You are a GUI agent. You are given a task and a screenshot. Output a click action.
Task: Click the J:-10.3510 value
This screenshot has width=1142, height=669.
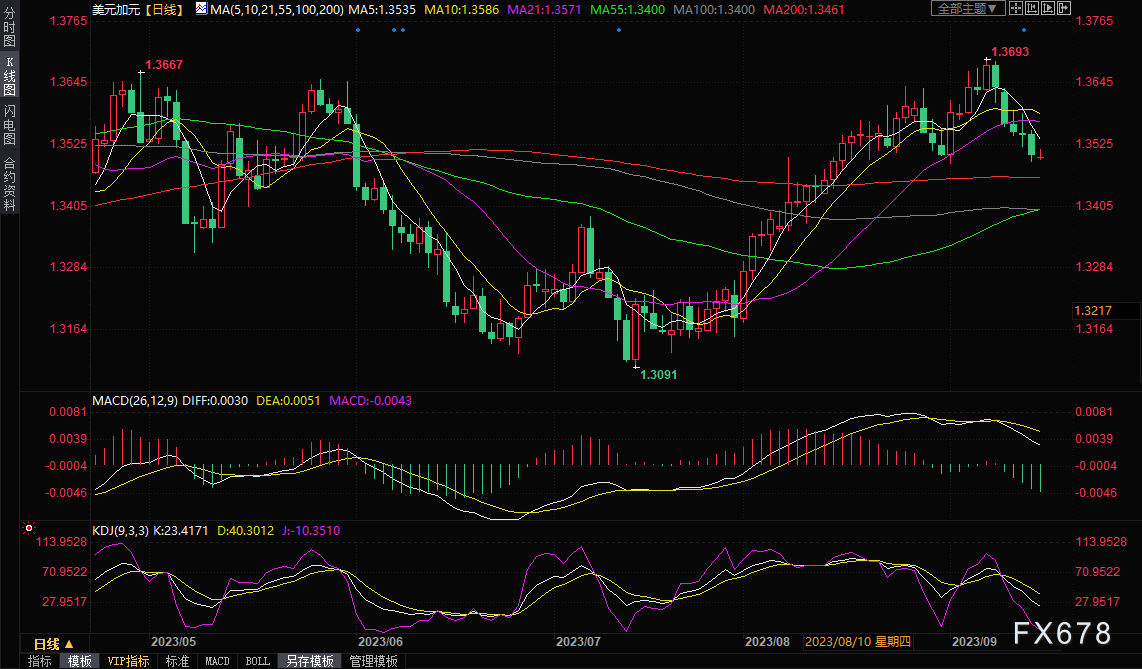310,531
